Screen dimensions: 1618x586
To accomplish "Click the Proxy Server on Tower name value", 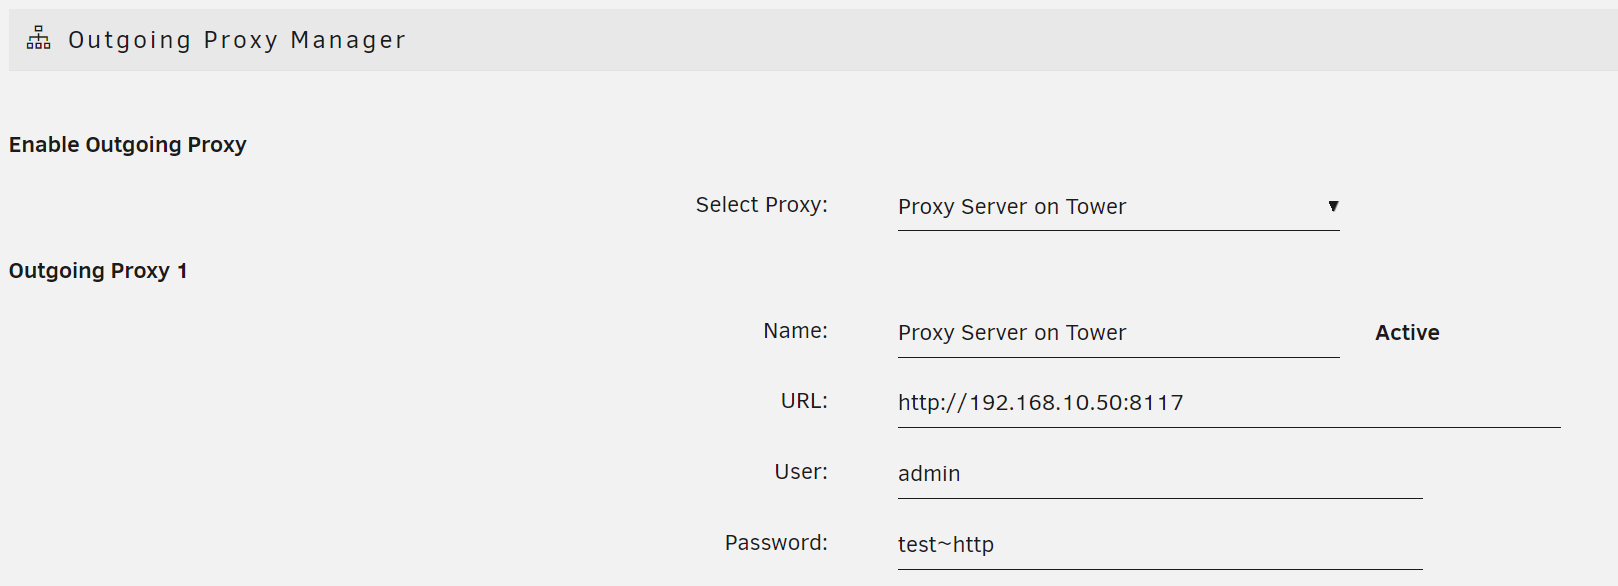I will coord(1012,332).
